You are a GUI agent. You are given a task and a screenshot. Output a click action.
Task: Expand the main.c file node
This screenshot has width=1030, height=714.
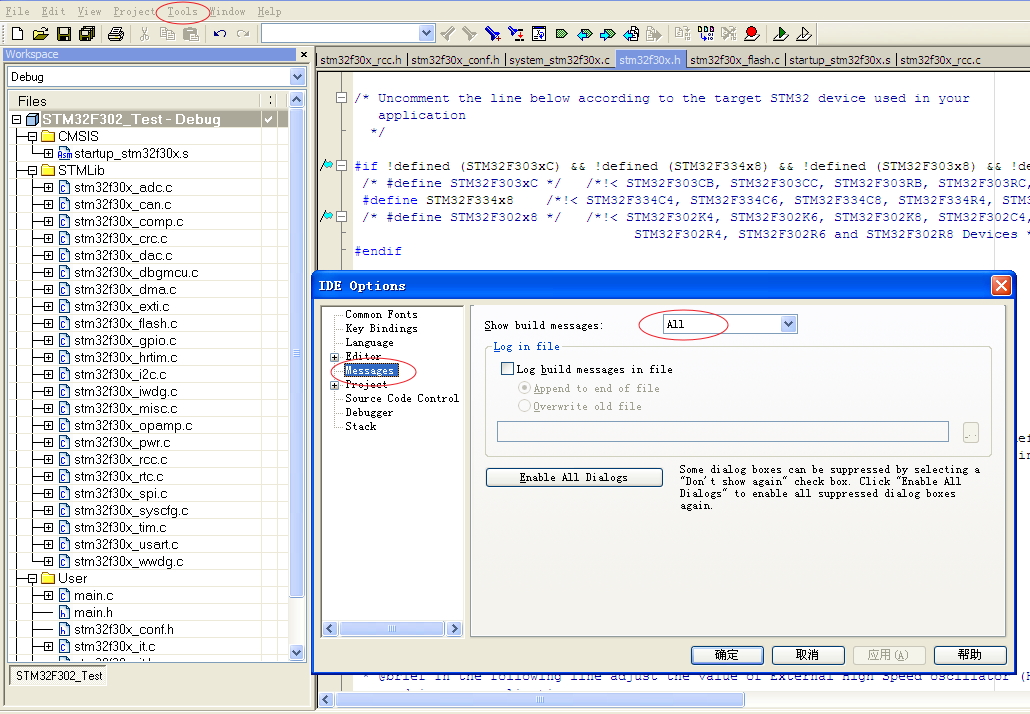click(x=49, y=596)
